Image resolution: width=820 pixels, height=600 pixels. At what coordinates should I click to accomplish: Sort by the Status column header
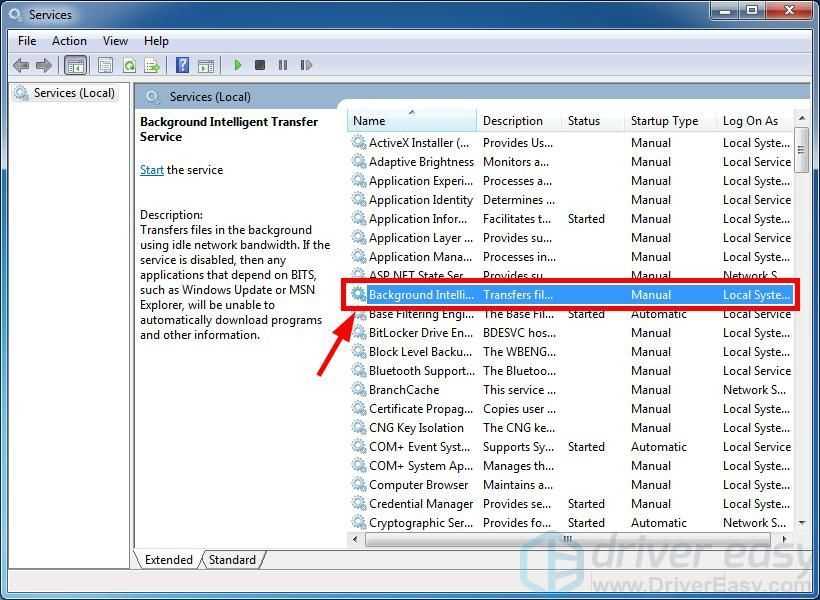pos(593,121)
